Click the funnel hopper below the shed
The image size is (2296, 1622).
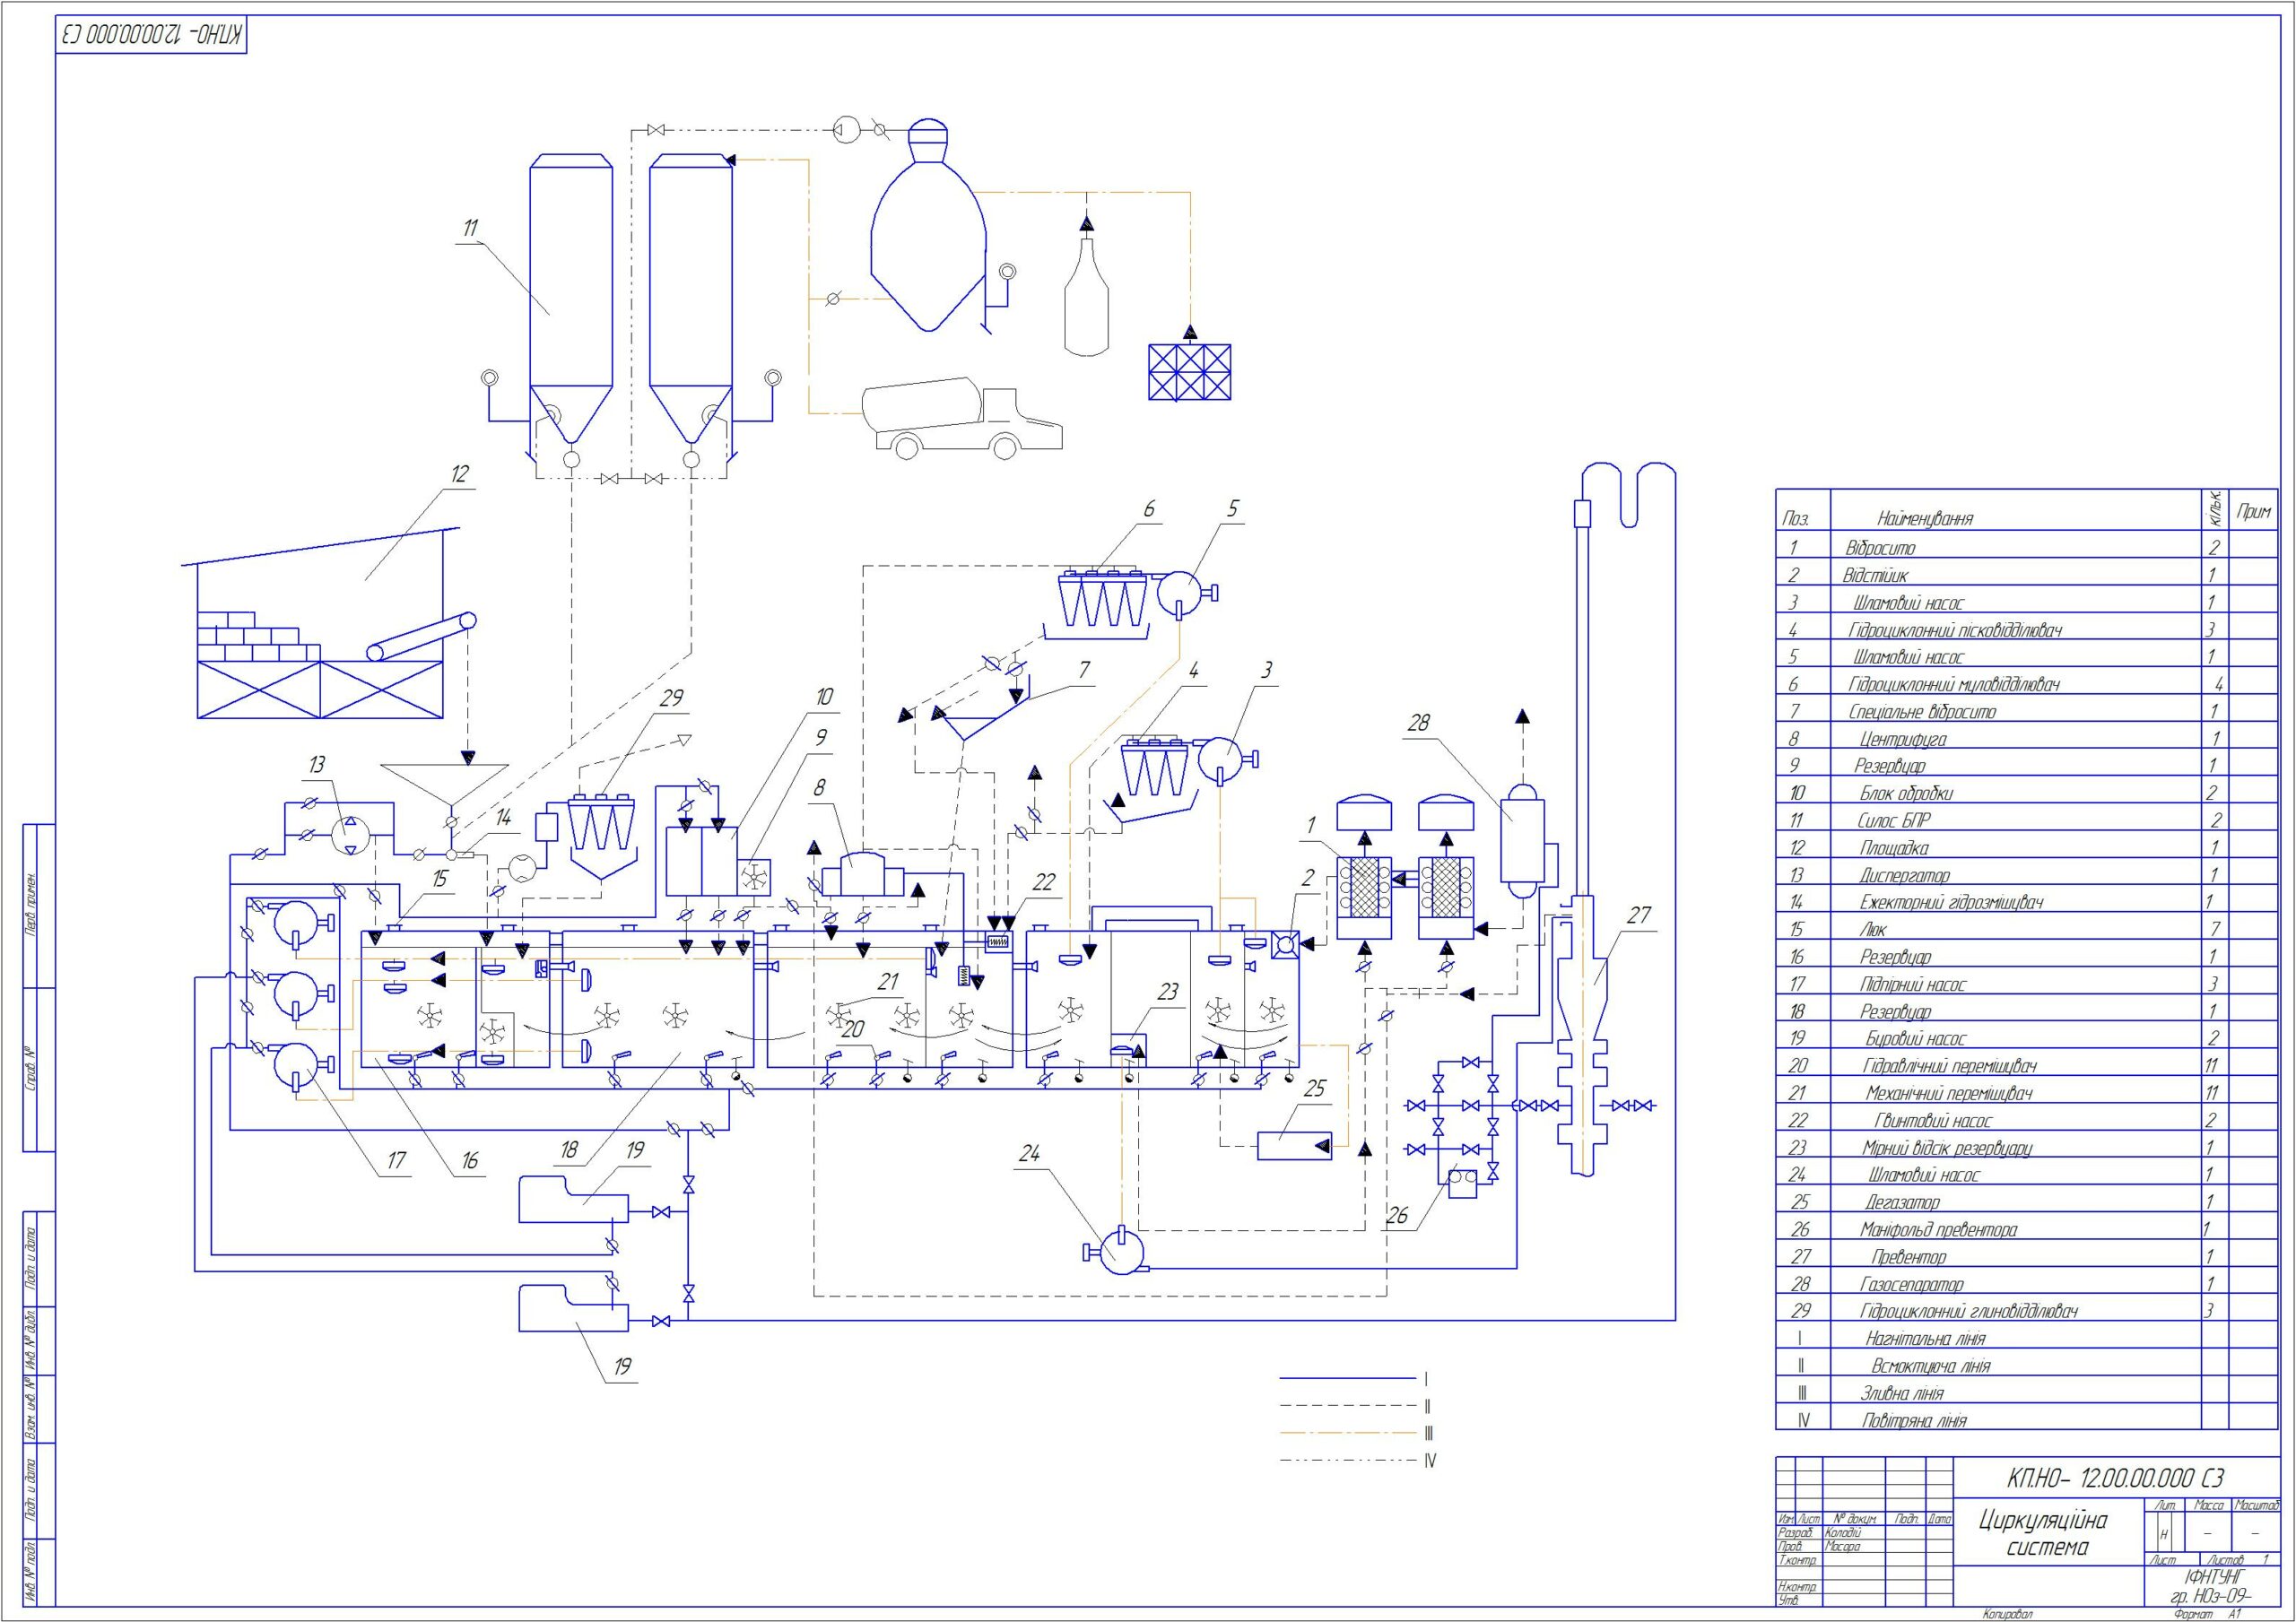[444, 785]
